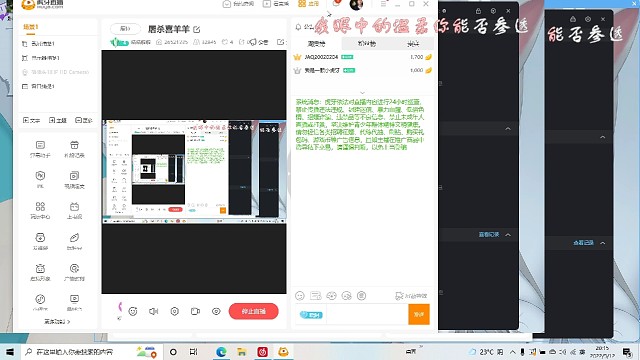The width and height of the screenshot is (640, 360).
Task: Click the middle add-source button beside 文字
Action: click(58, 120)
